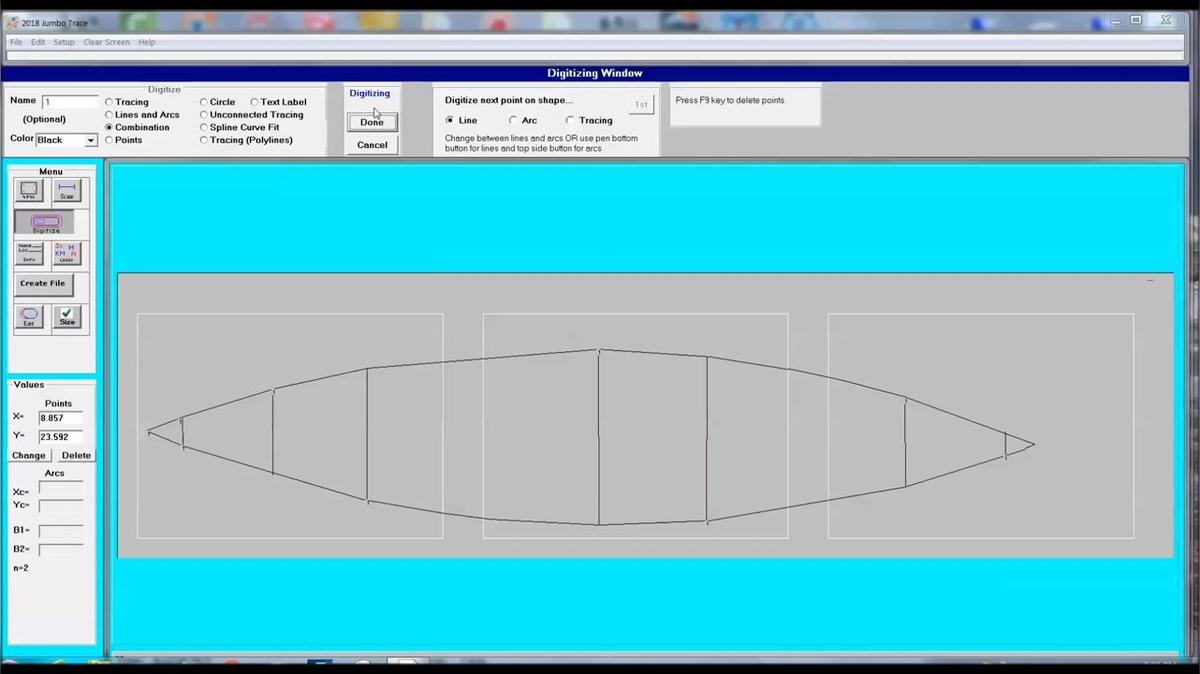Click the shape Name input field
This screenshot has width=1200, height=674.
(x=70, y=102)
